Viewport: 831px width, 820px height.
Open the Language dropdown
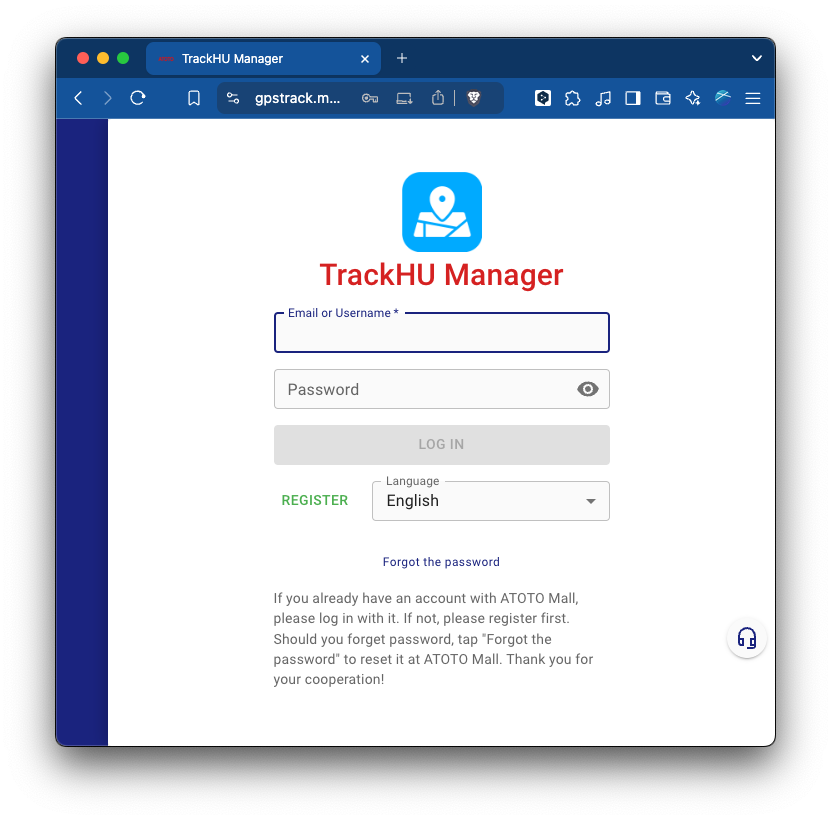(491, 501)
